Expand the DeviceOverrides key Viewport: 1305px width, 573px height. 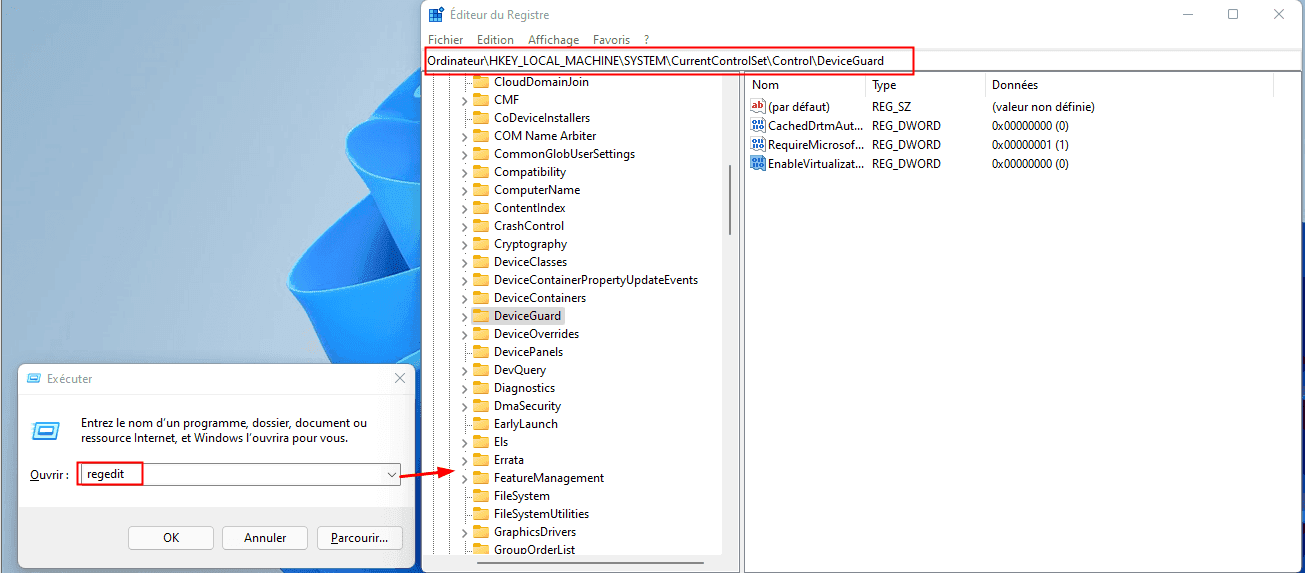click(464, 334)
